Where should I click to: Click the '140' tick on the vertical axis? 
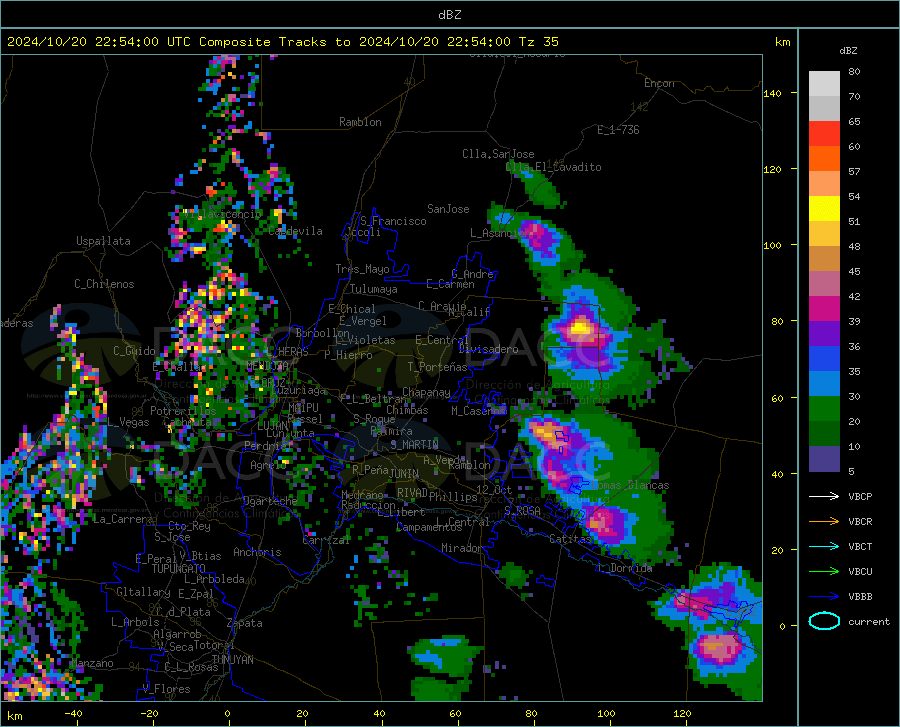[x=772, y=94]
